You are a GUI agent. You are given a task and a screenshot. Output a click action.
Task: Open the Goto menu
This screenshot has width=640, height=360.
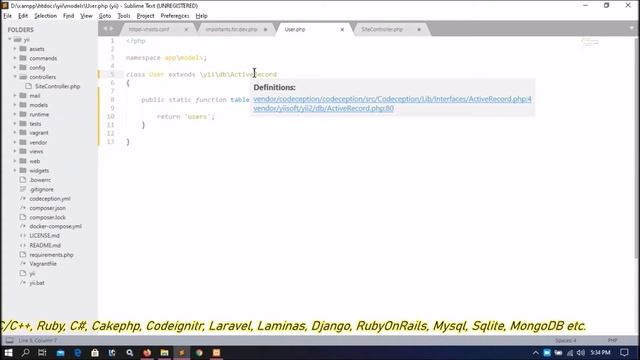(x=105, y=16)
